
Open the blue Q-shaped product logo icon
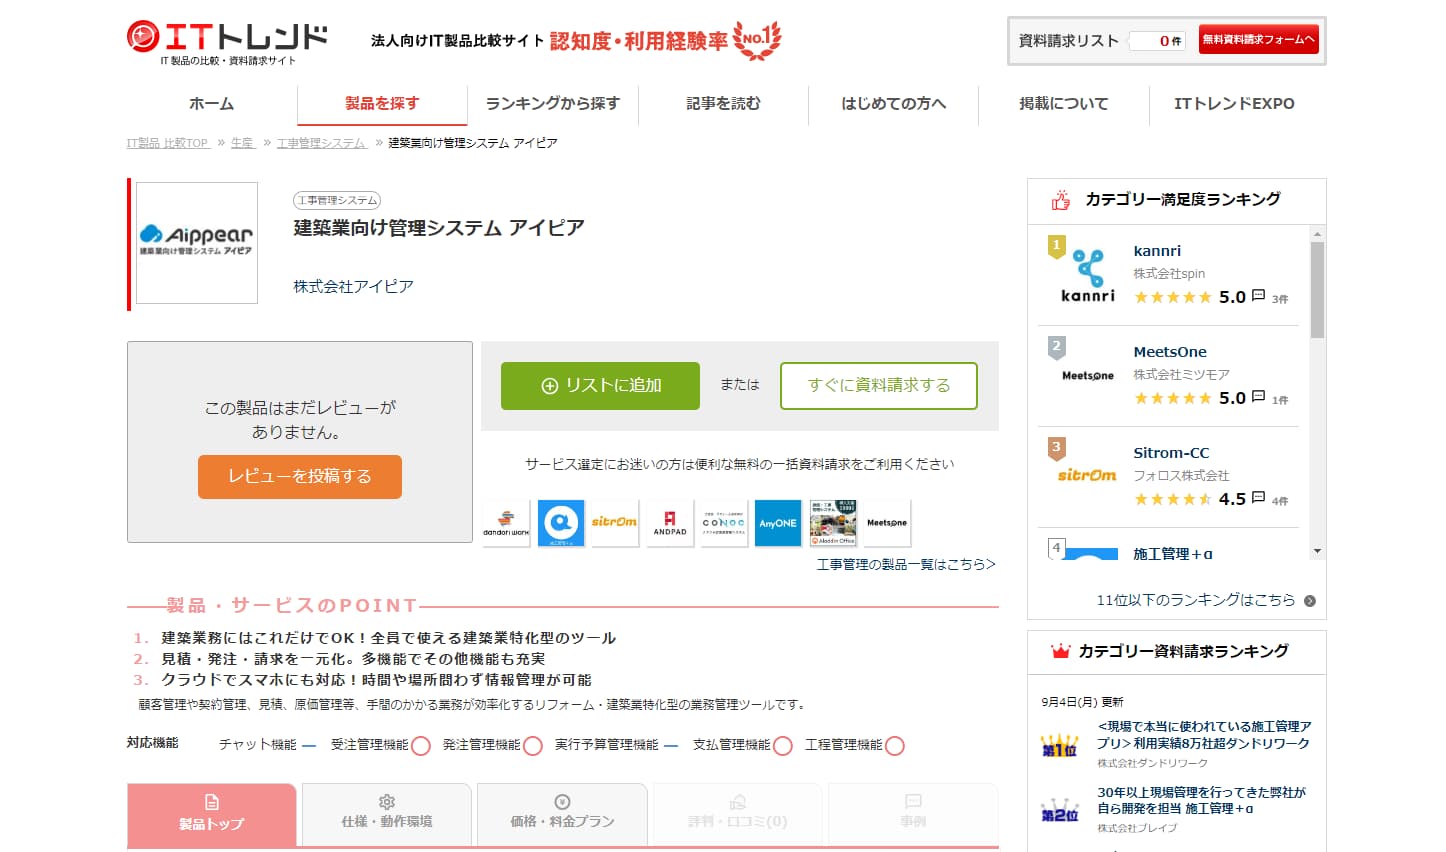click(x=561, y=522)
